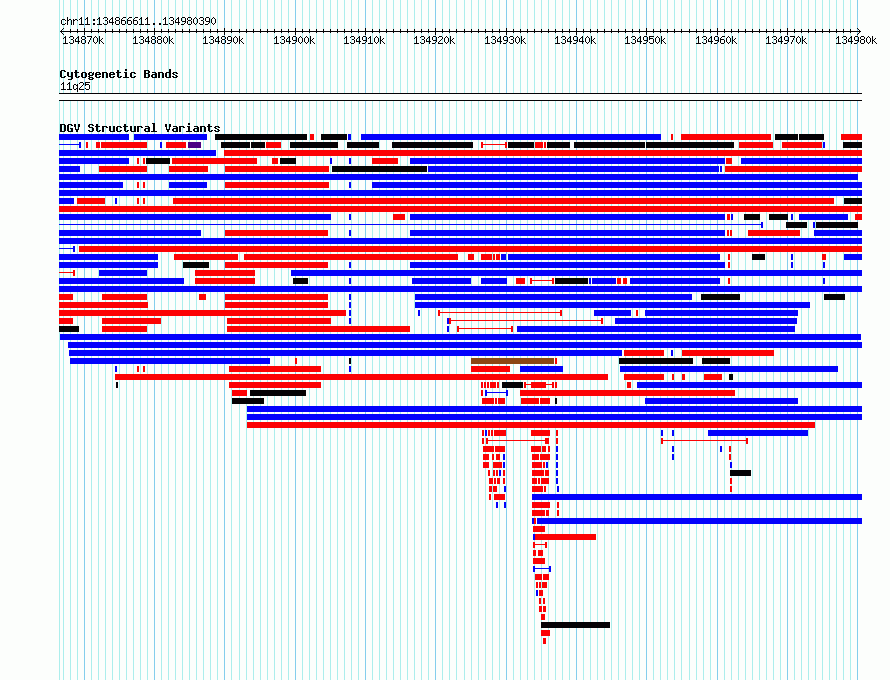Select the red bracketed variant spanning 134952k to 134964k
Viewport: 890px width, 680px height.
(x=704, y=440)
